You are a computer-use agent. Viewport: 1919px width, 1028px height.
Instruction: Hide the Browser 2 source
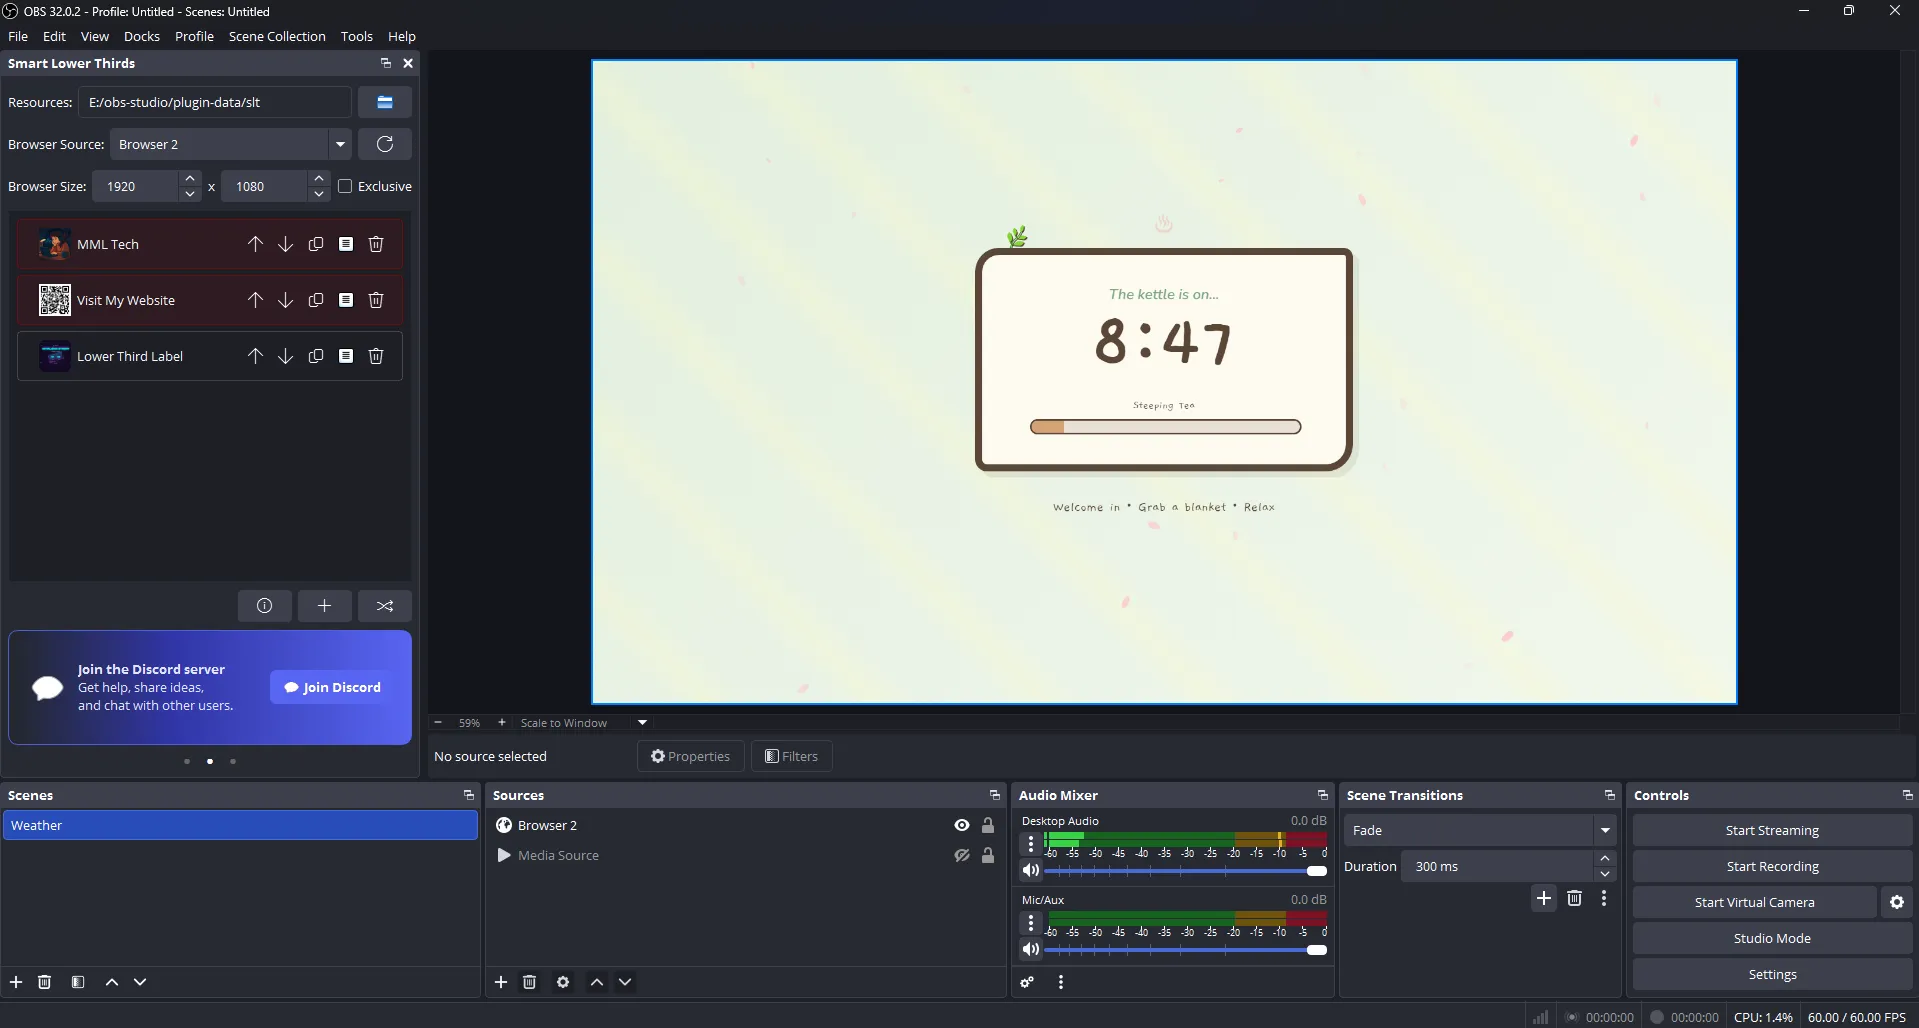(x=960, y=825)
